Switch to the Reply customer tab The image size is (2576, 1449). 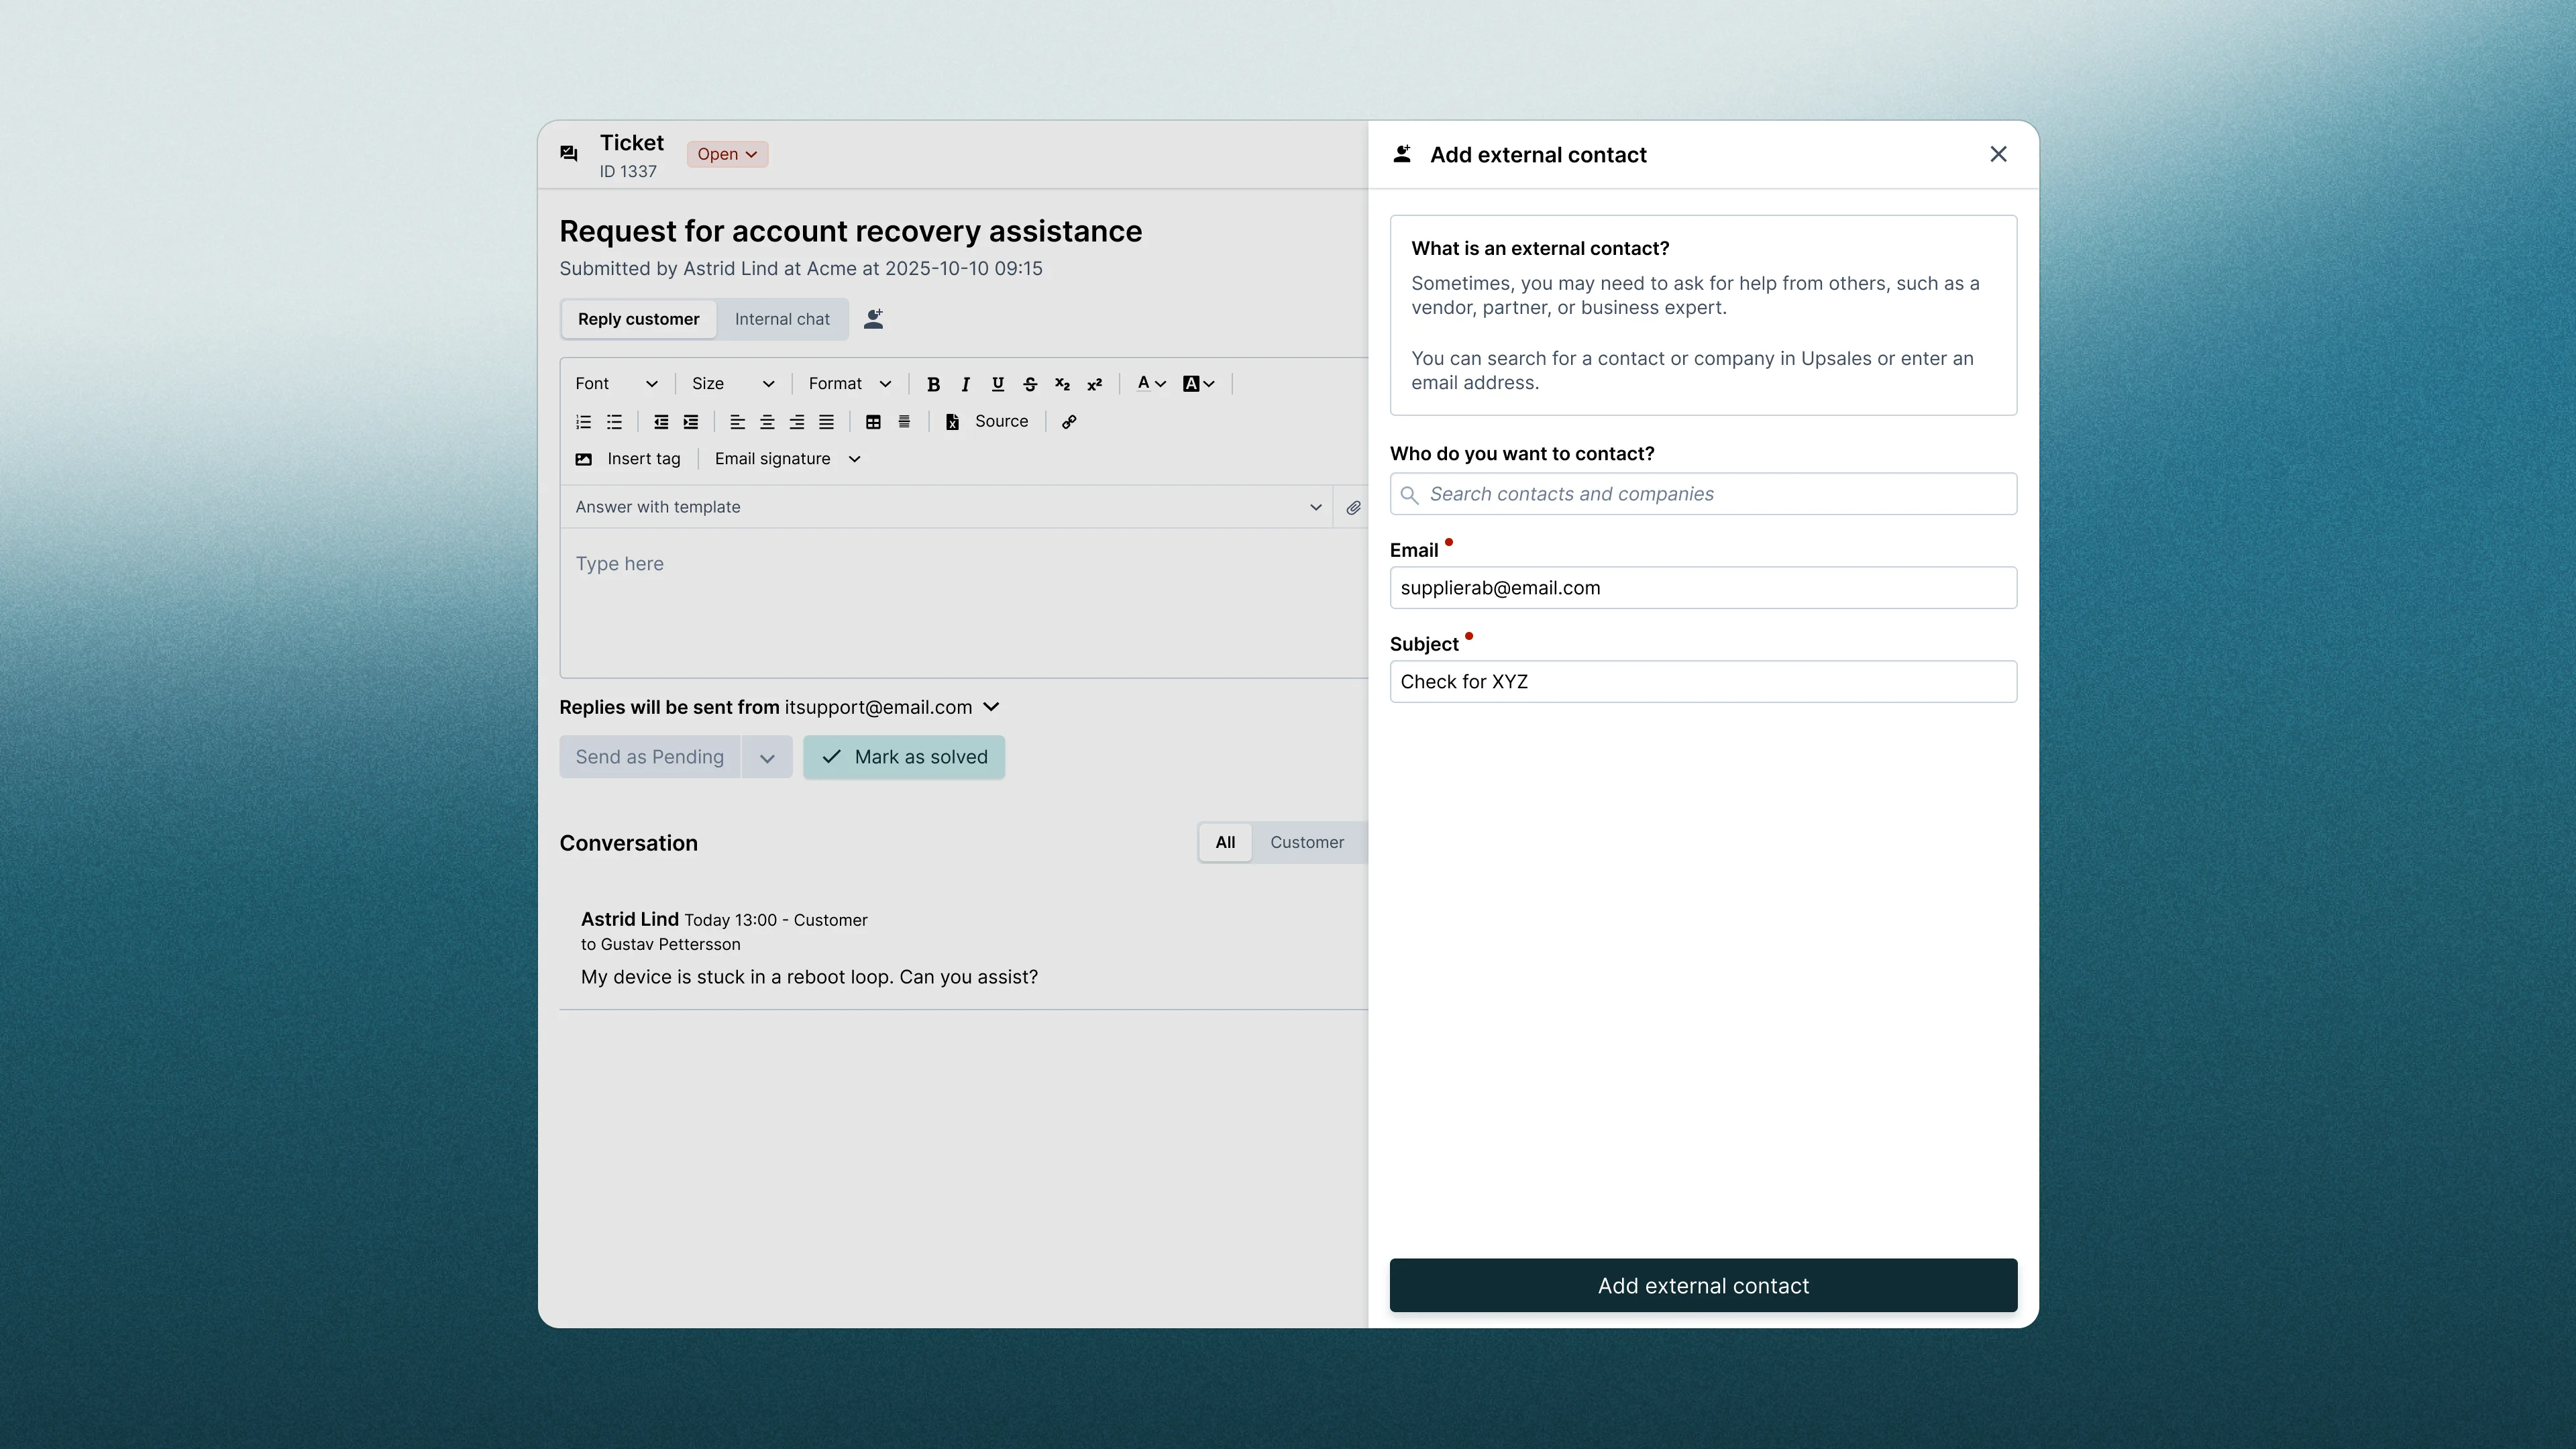pyautogui.click(x=638, y=319)
